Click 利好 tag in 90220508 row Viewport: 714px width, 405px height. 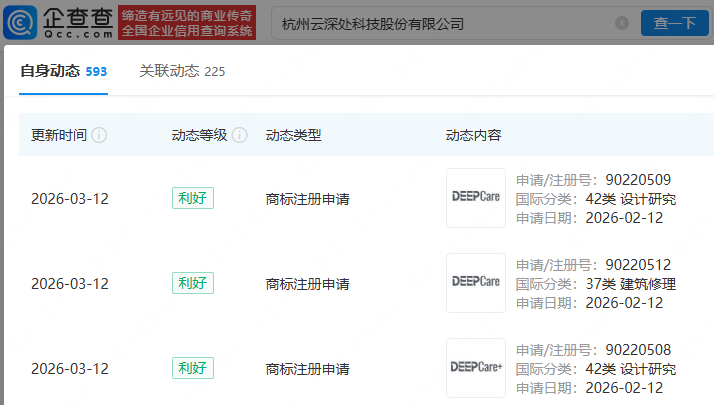193,368
